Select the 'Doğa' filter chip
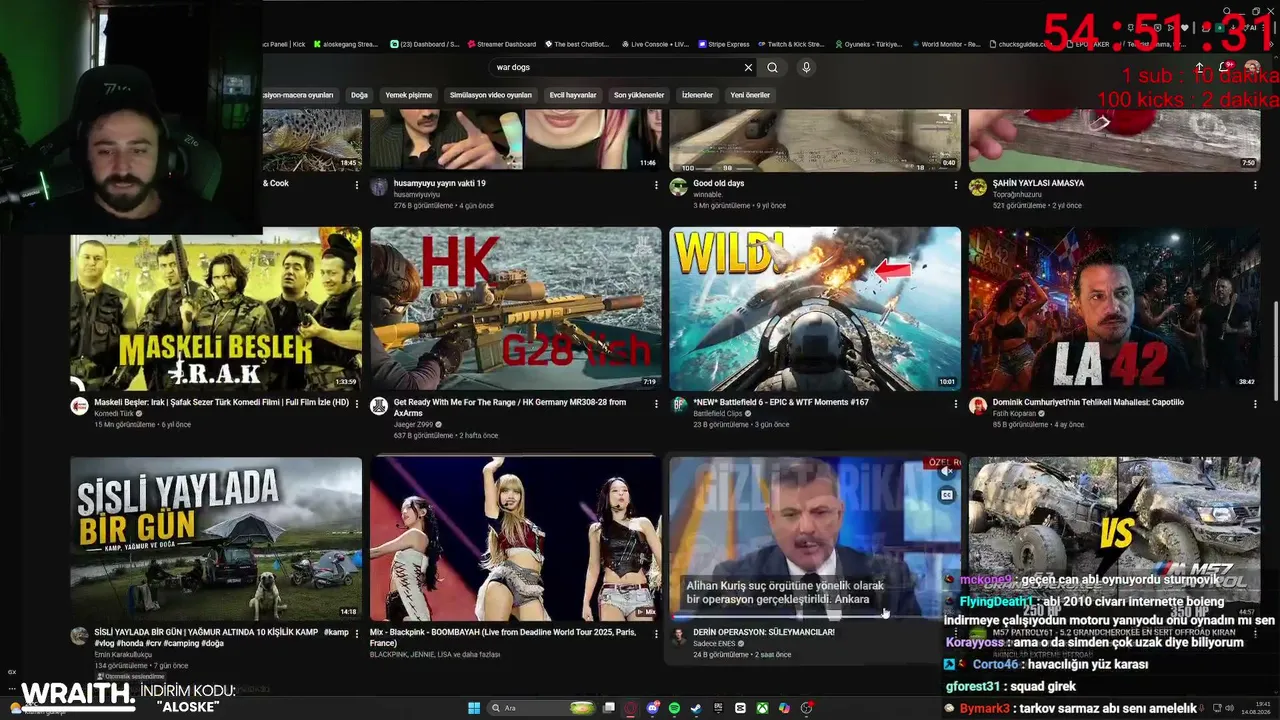 point(359,95)
